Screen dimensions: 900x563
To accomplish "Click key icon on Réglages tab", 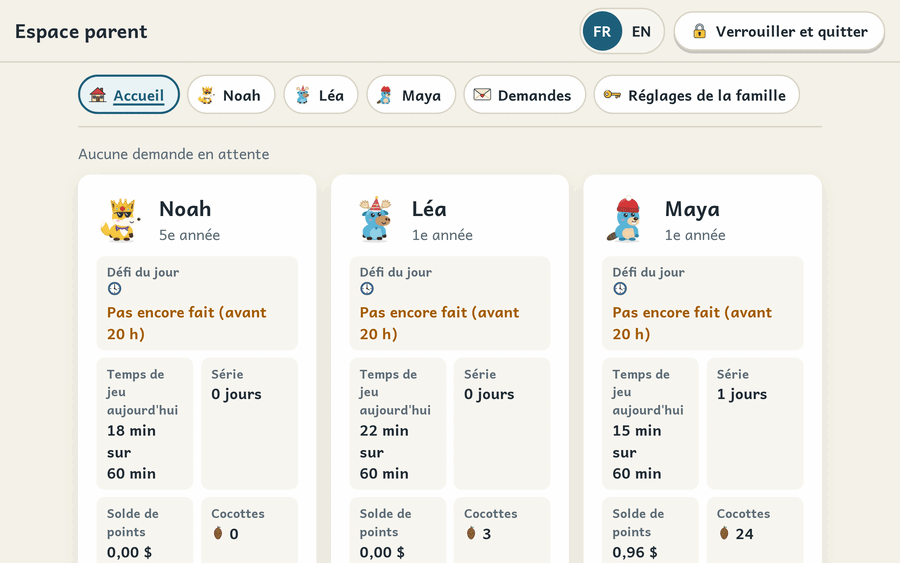I will (612, 94).
